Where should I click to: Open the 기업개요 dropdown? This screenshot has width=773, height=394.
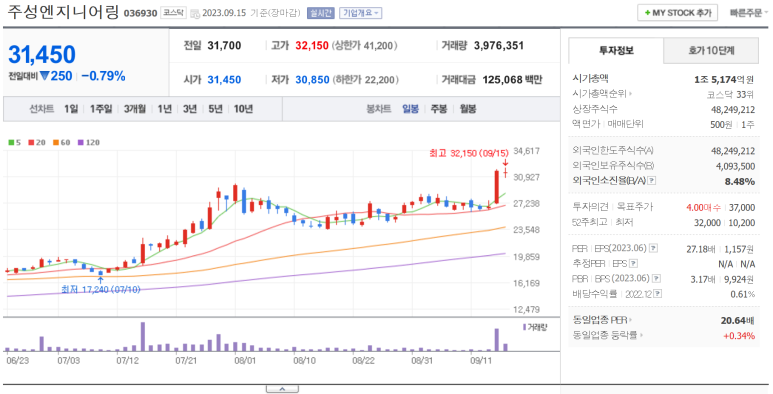pyautogui.click(x=361, y=13)
